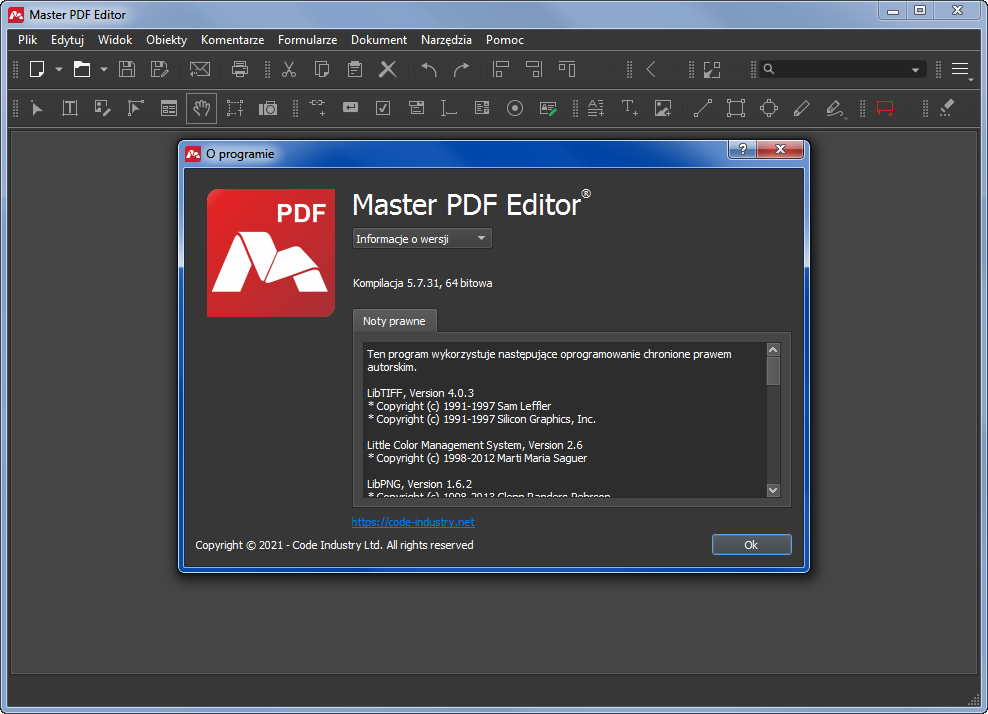Click the Save As icon
The width and height of the screenshot is (988, 714).
pos(159,69)
